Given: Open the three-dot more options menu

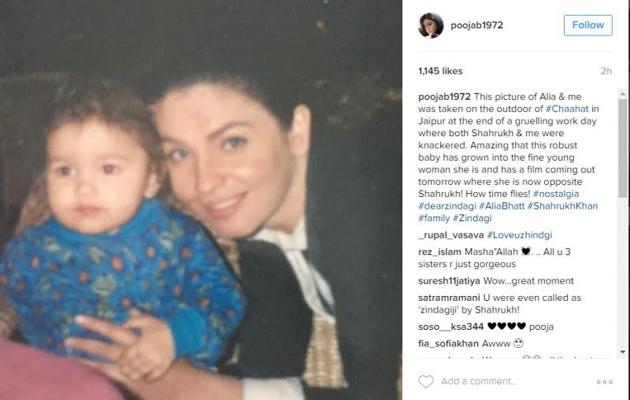Looking at the screenshot, I should [604, 382].
